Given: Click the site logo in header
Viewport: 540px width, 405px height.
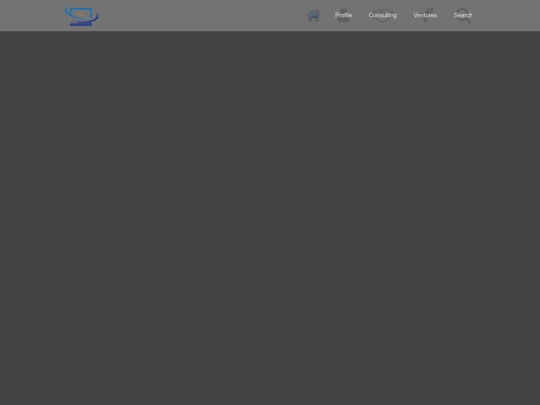Looking at the screenshot, I should (82, 16).
